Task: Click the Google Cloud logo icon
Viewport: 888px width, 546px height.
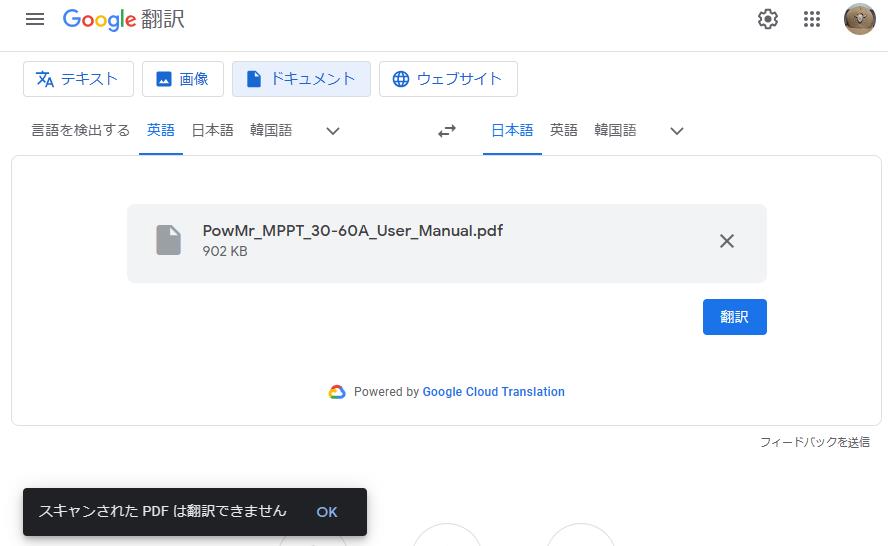Action: pos(337,392)
